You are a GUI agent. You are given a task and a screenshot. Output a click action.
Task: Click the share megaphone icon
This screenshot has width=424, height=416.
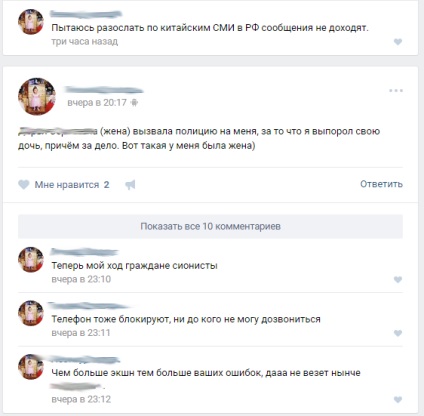click(x=130, y=185)
